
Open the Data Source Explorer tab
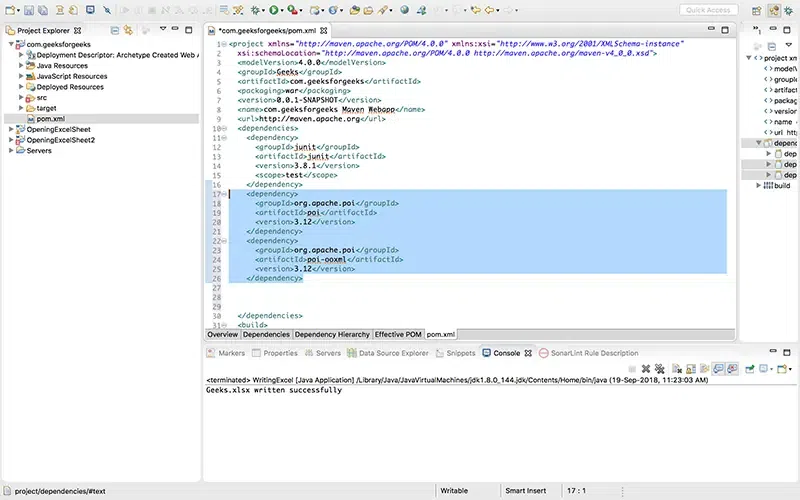tap(393, 353)
